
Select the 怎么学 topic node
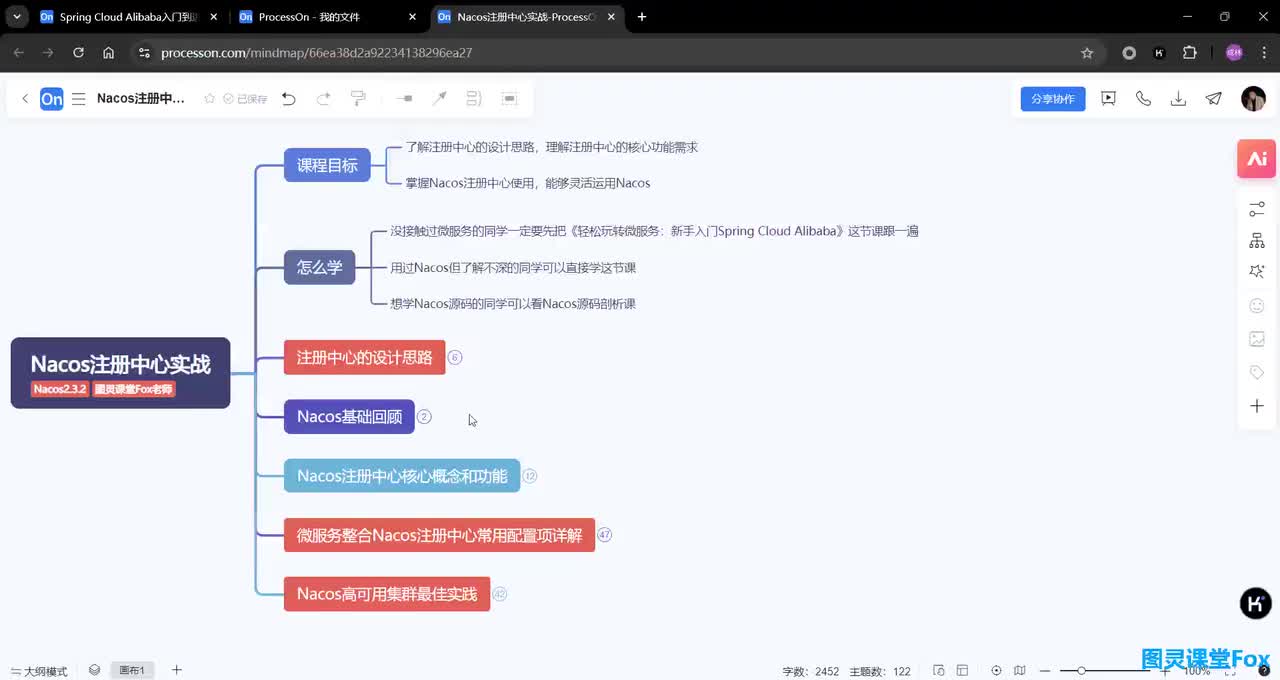319,267
